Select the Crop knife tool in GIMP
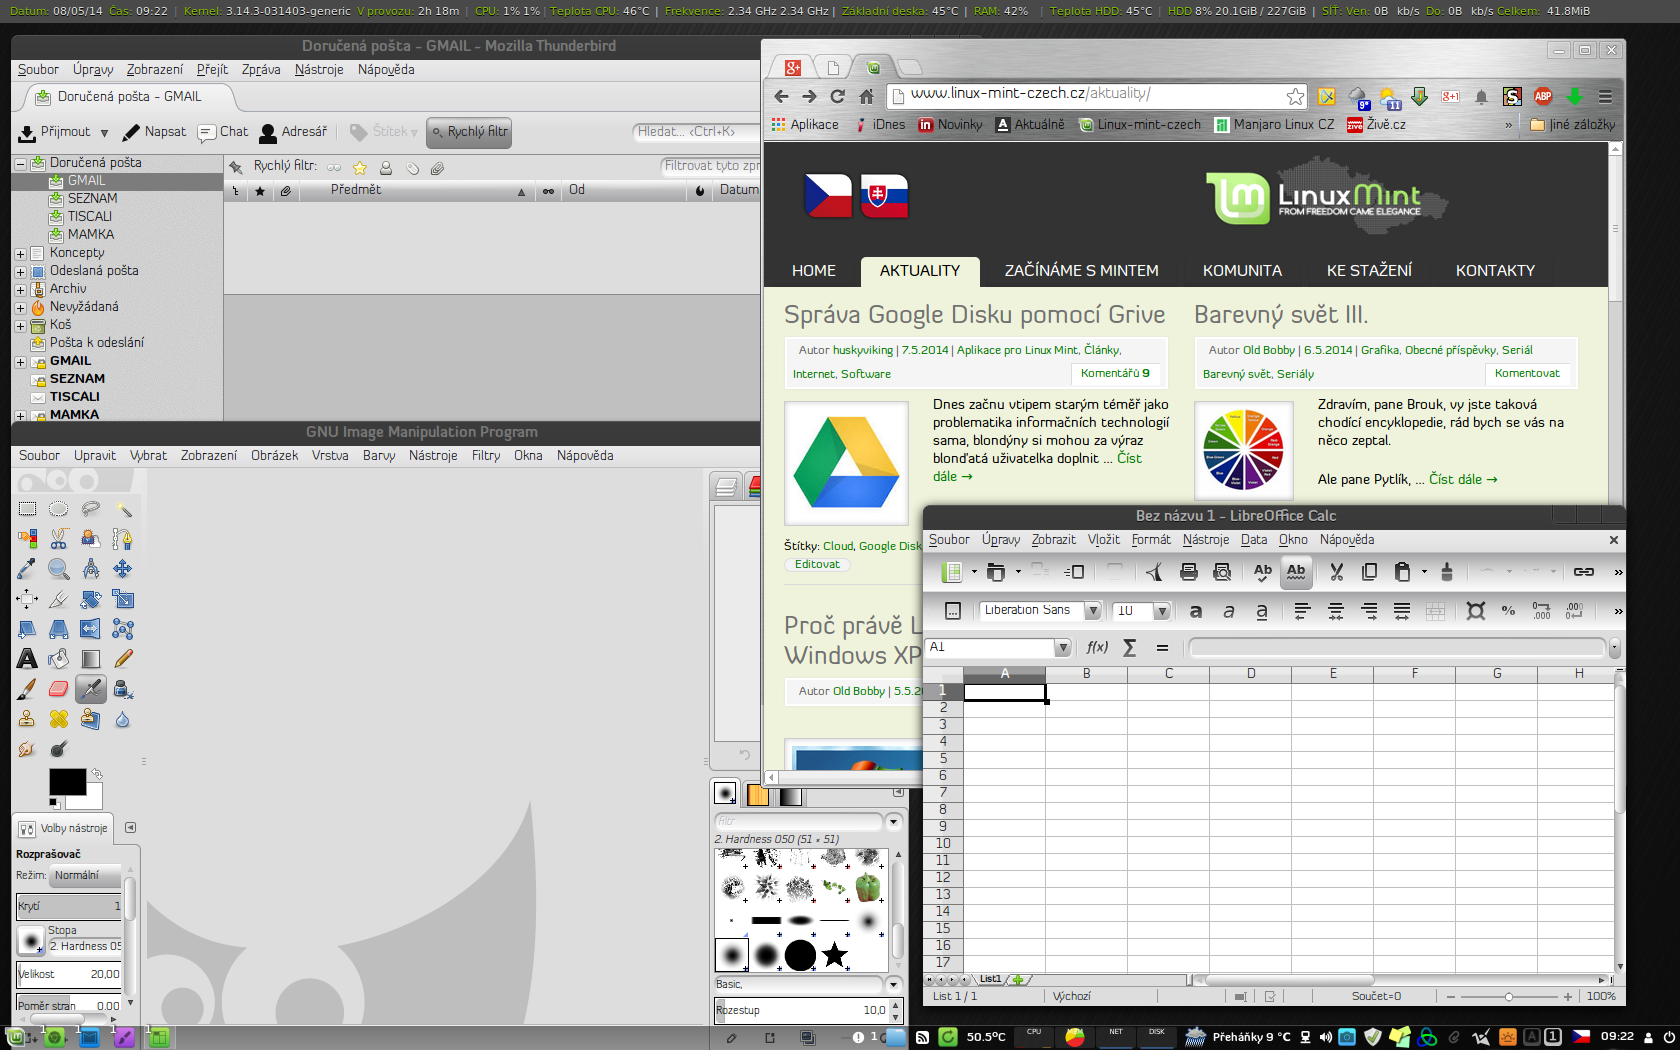Screen dimensions: 1680x1050 tap(59, 599)
